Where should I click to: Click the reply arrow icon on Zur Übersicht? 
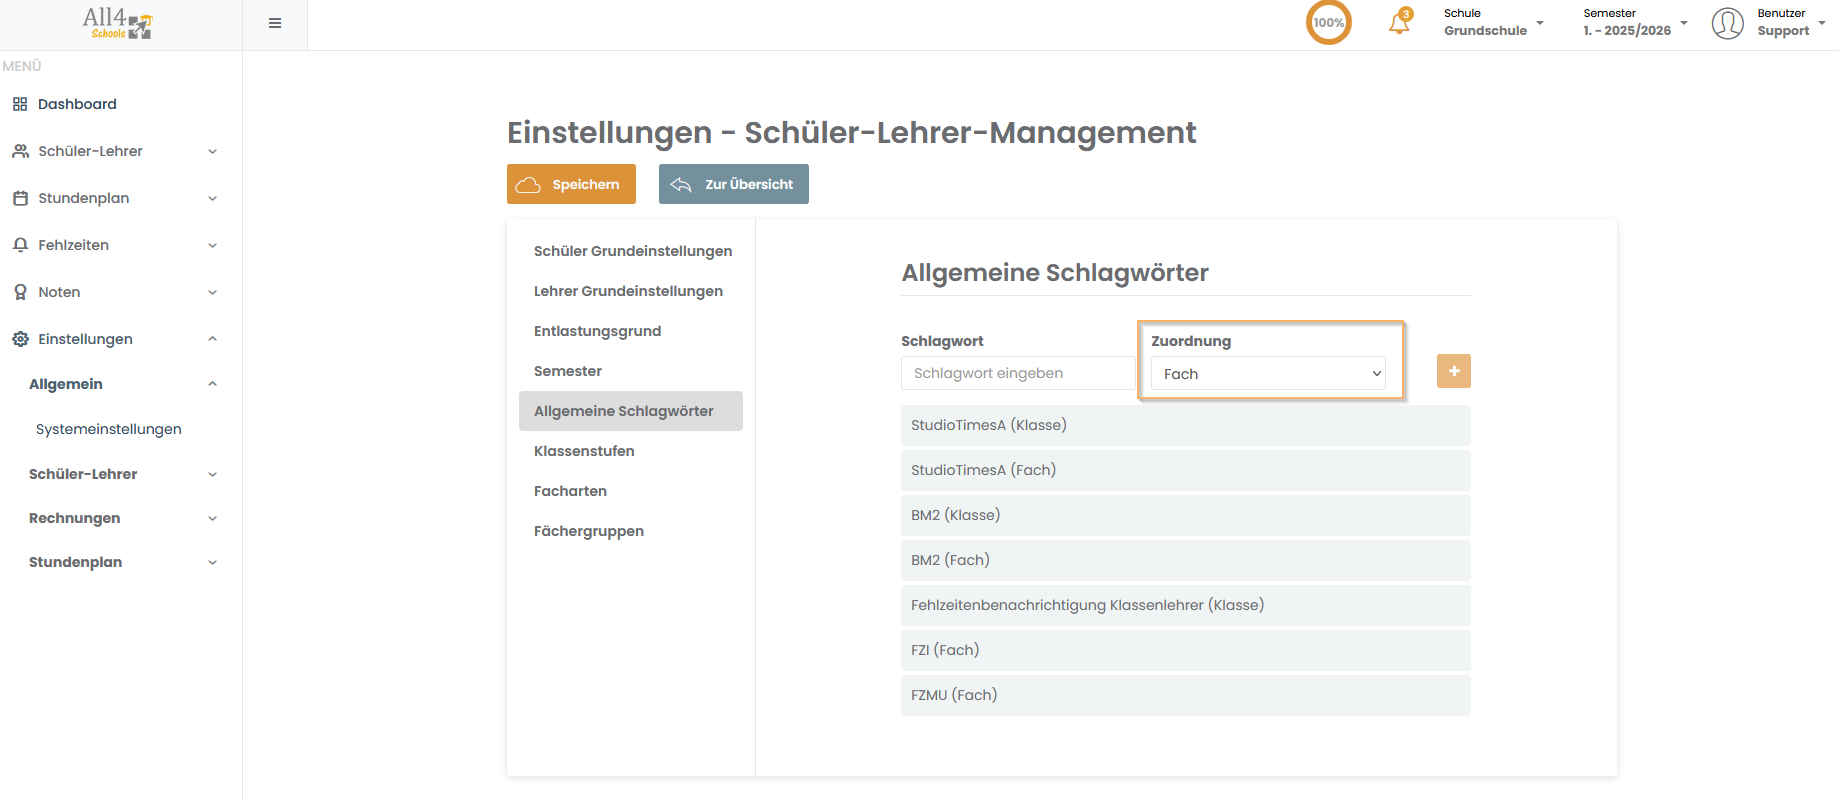pyautogui.click(x=681, y=184)
